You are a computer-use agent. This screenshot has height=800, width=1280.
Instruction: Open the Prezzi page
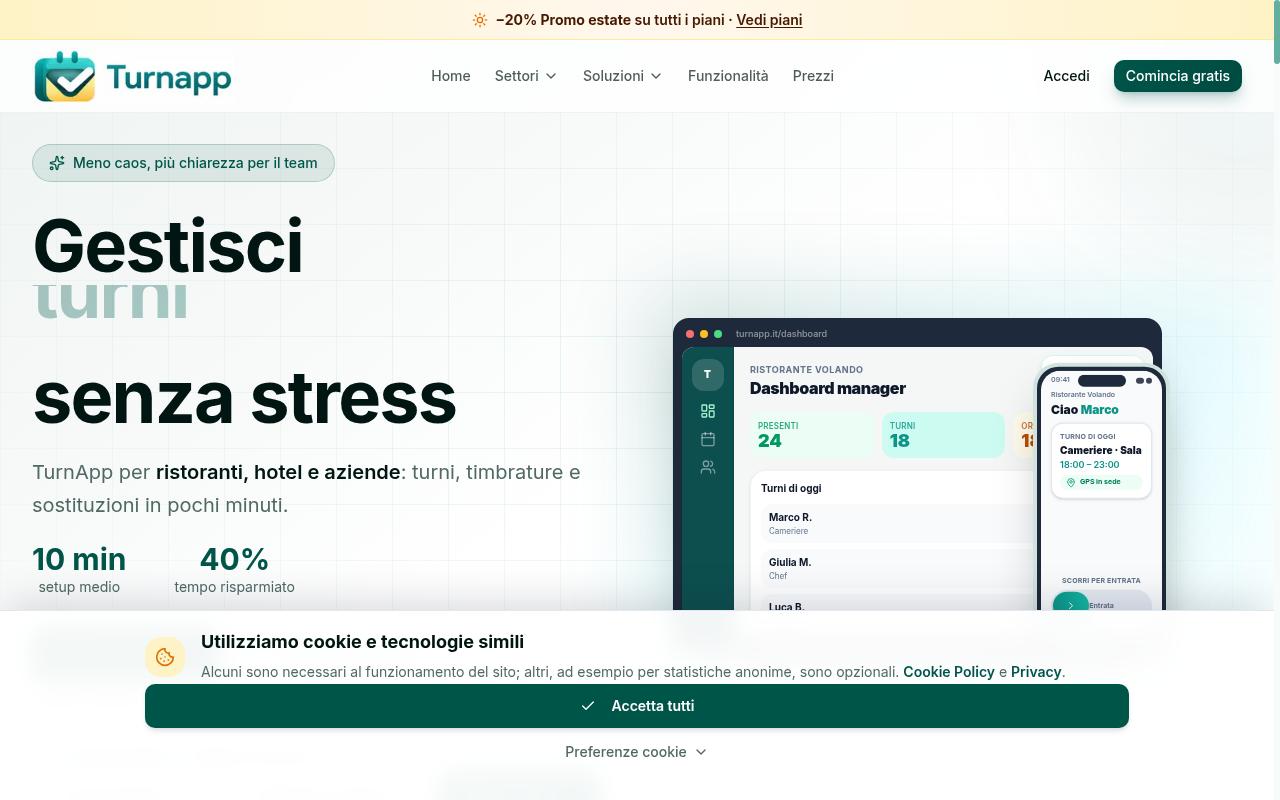click(813, 76)
